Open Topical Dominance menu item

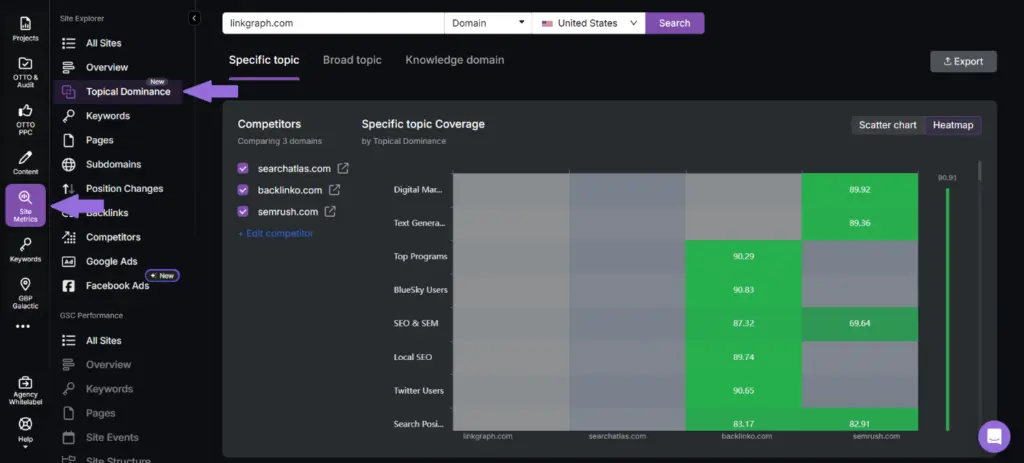[118, 91]
